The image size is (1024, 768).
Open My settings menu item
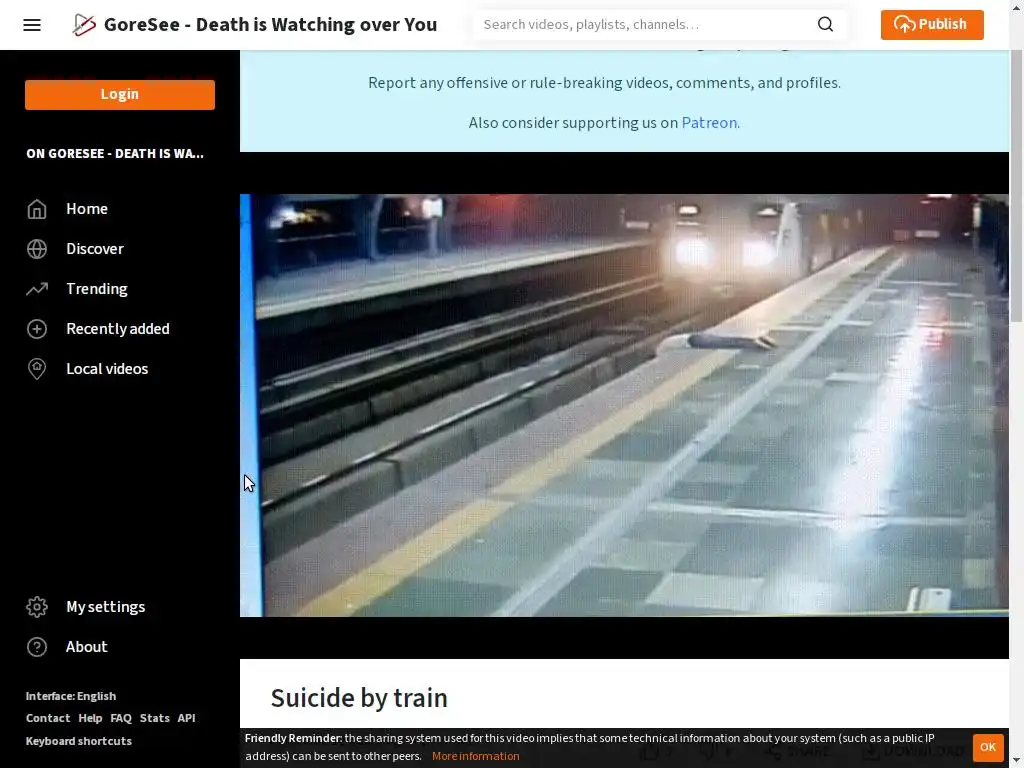[106, 607]
